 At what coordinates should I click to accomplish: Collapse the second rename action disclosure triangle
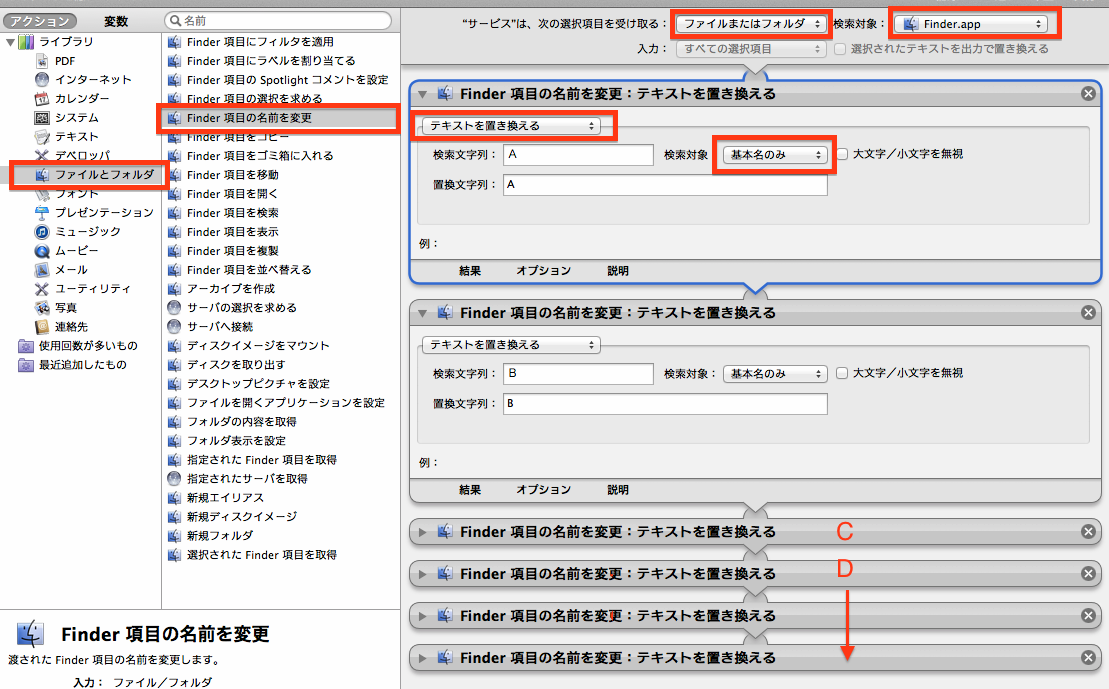422,313
